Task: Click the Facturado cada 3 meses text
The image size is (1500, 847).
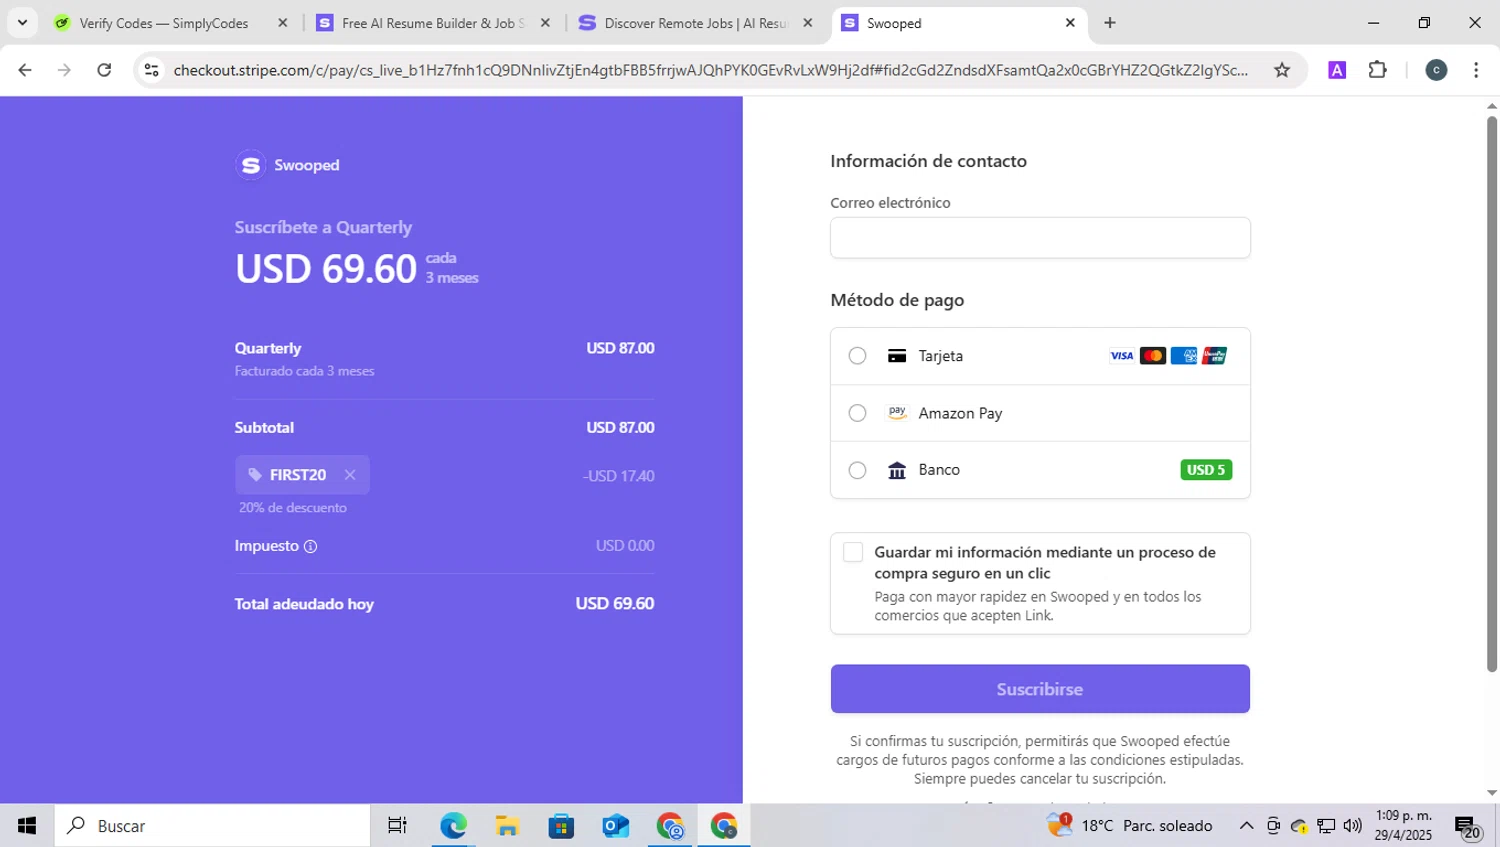Action: click(x=305, y=371)
